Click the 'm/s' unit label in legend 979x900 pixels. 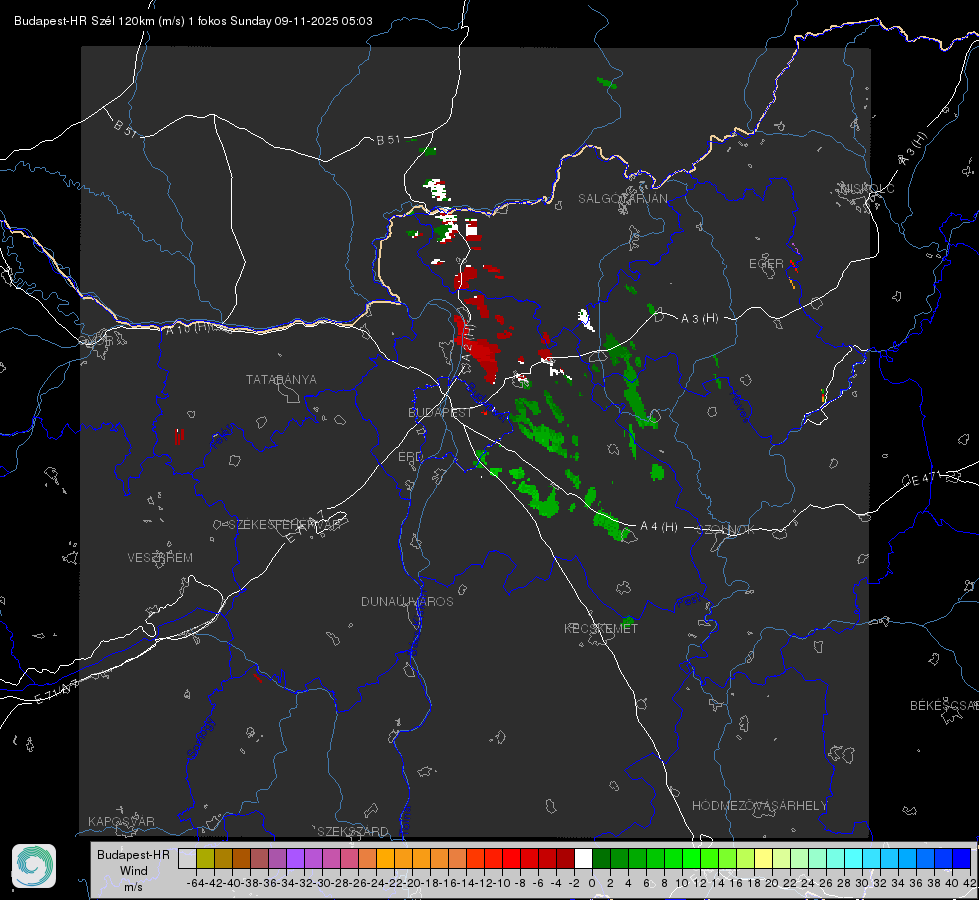[134, 887]
